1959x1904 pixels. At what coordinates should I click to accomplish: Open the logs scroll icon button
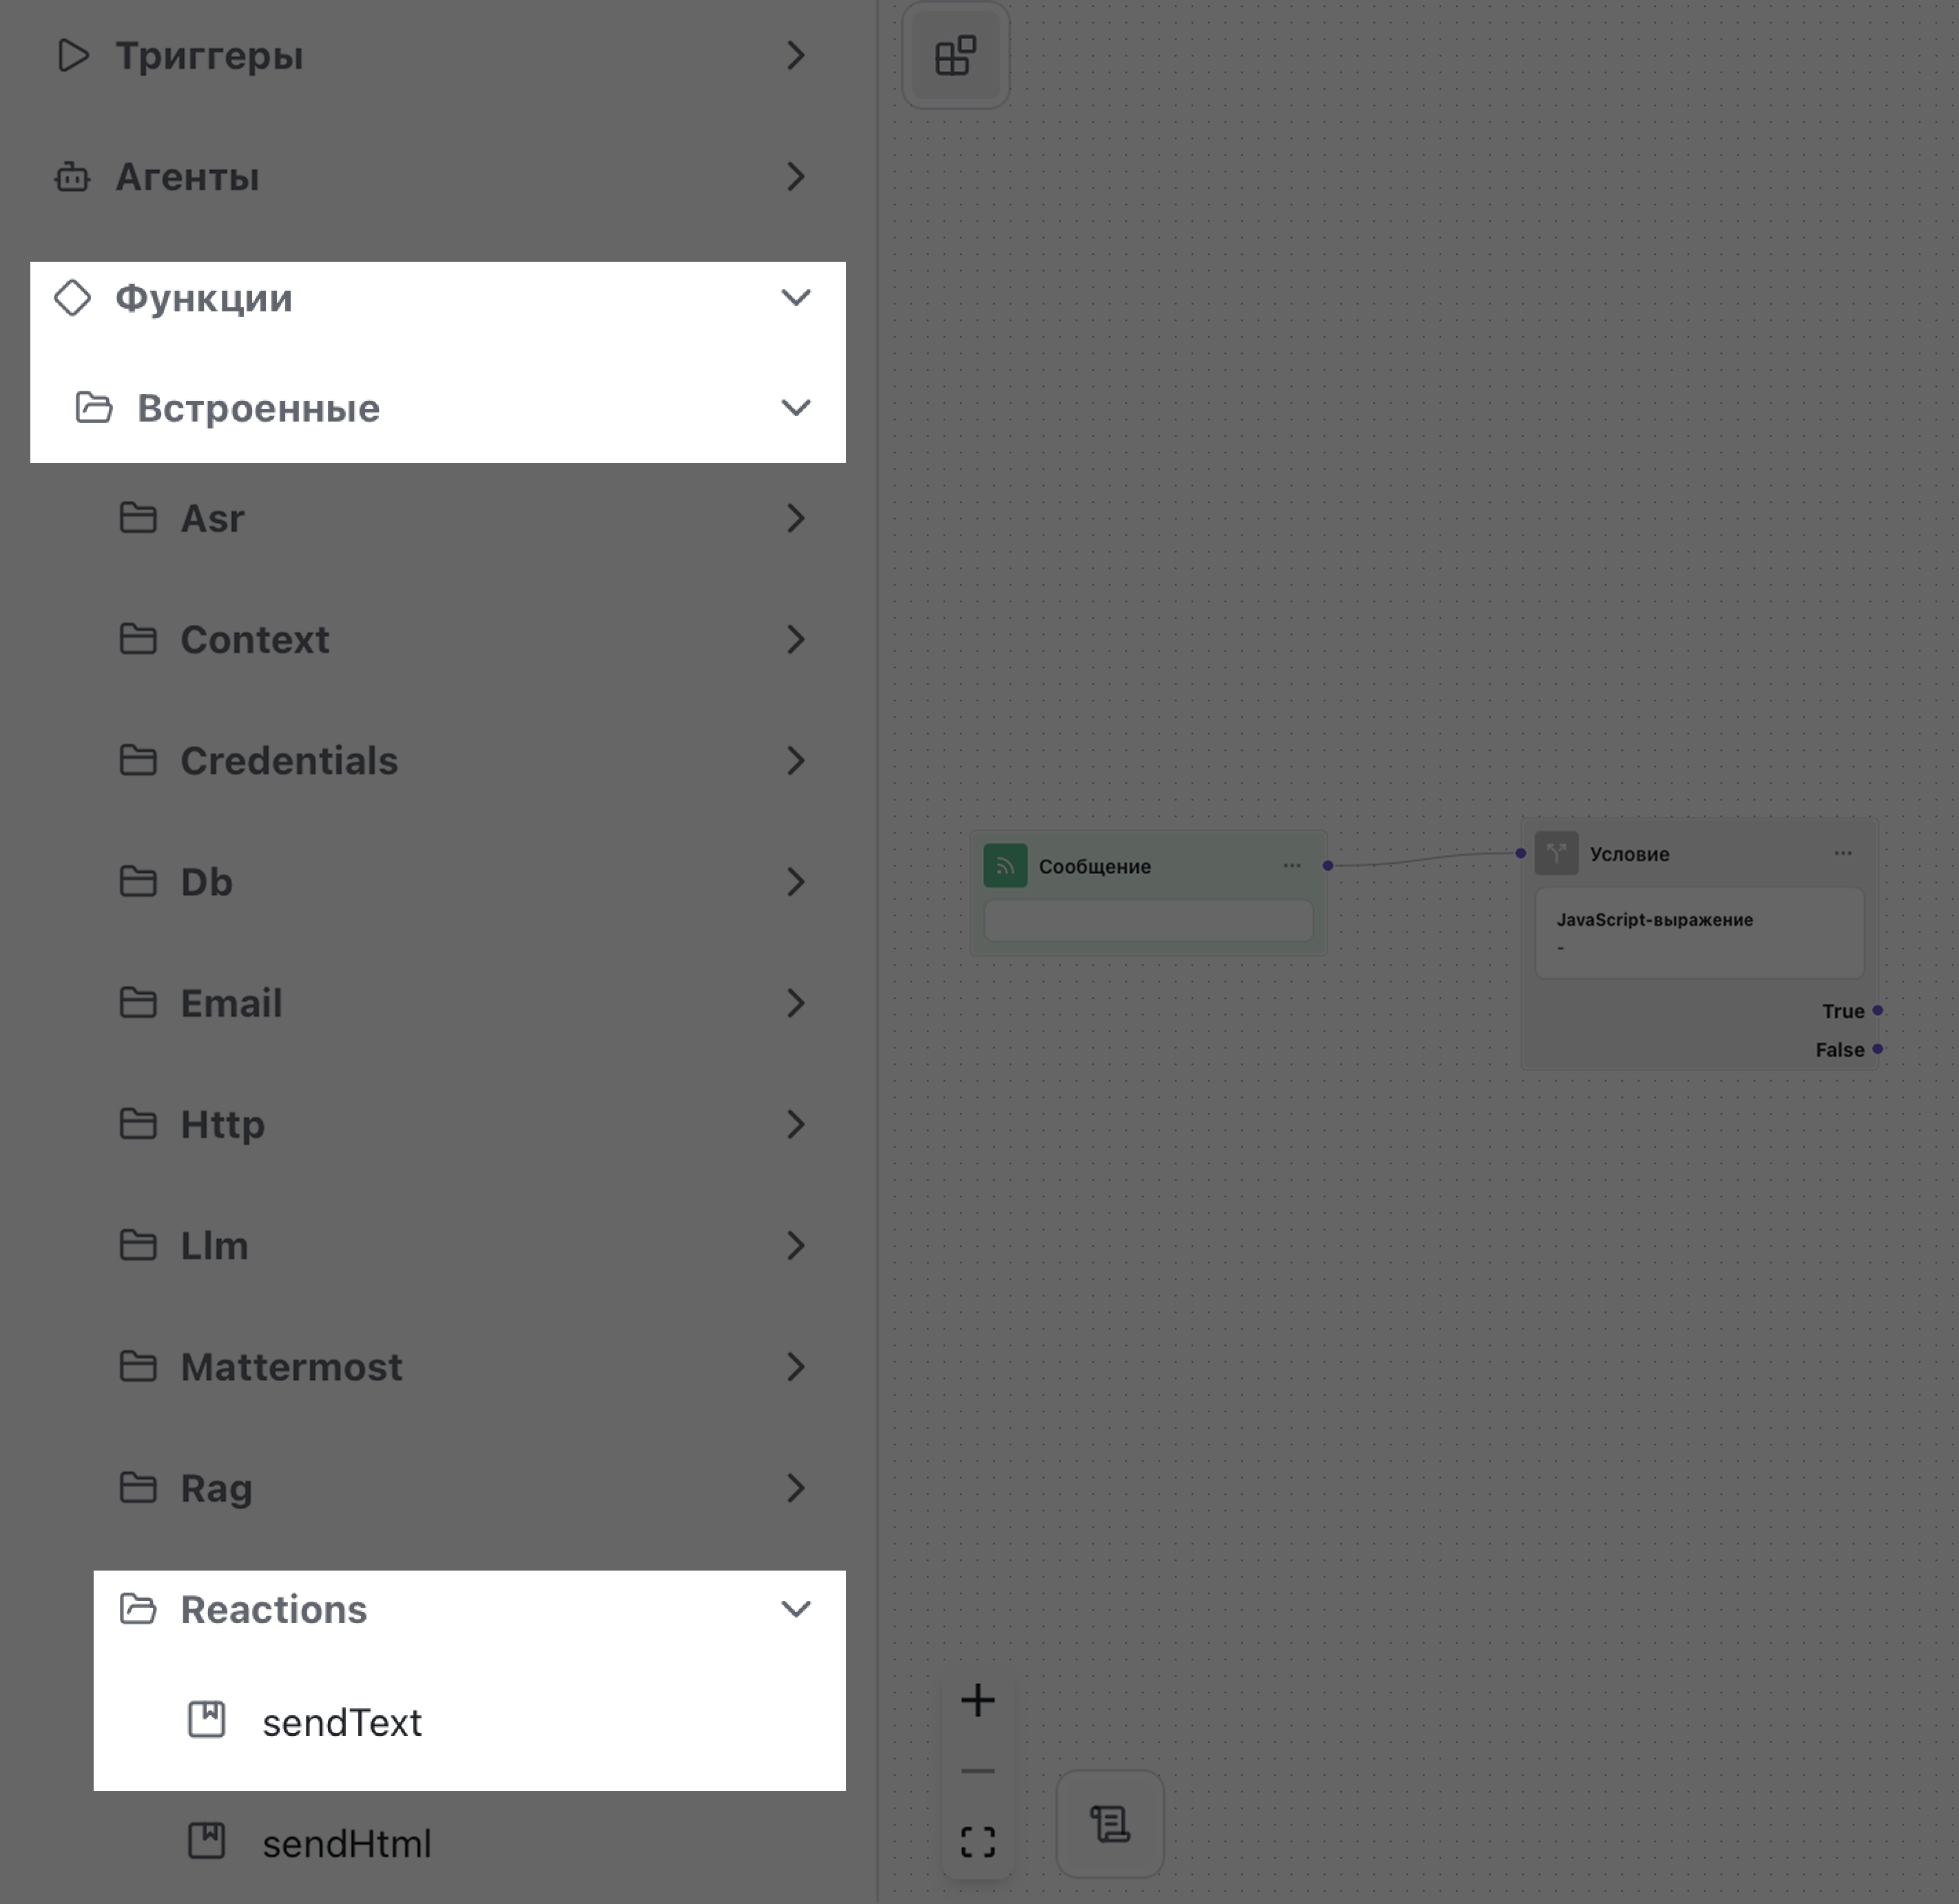click(x=1110, y=1824)
